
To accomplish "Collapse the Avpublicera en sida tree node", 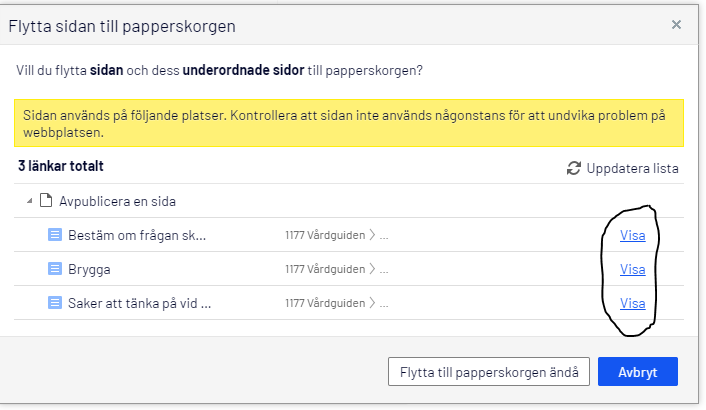I will tap(30, 202).
